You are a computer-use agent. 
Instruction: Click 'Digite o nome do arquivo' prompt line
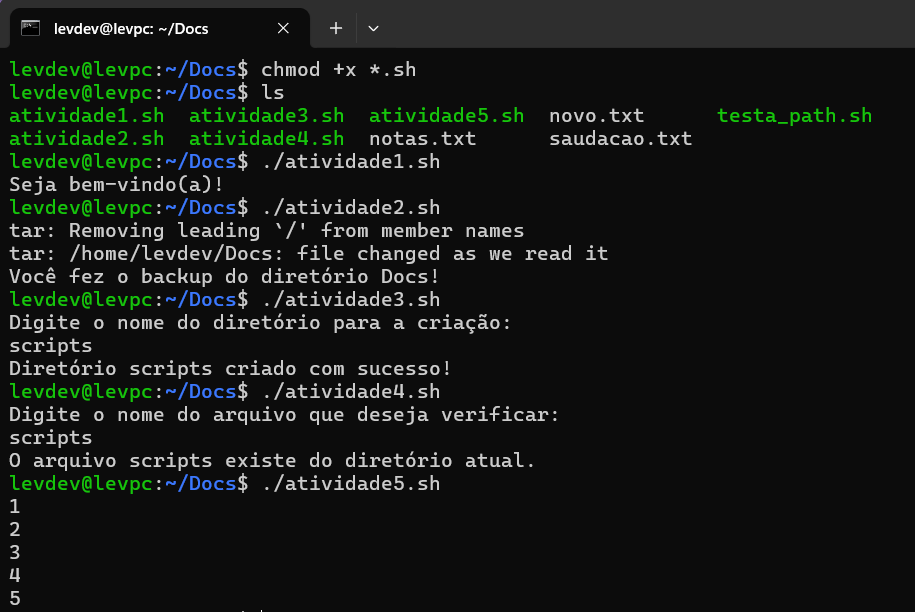[284, 415]
